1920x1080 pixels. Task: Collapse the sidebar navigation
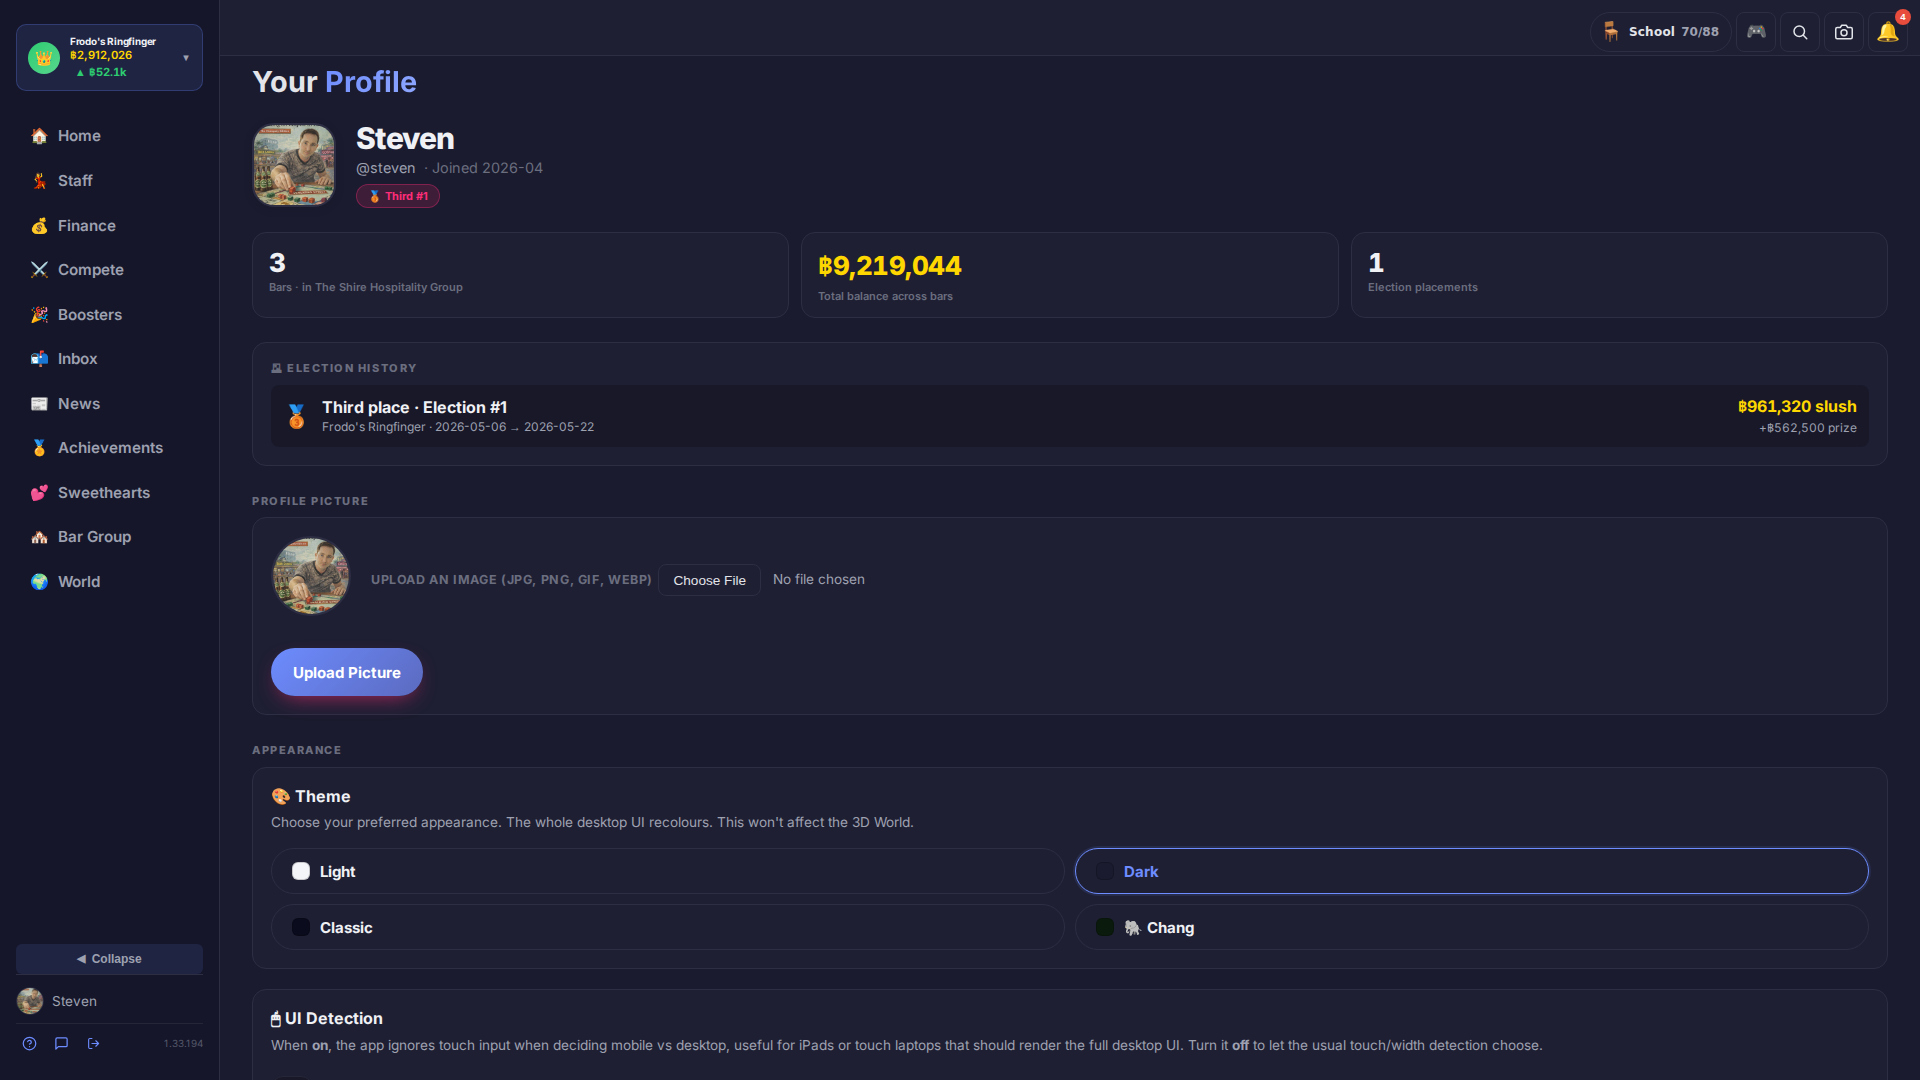[109, 958]
